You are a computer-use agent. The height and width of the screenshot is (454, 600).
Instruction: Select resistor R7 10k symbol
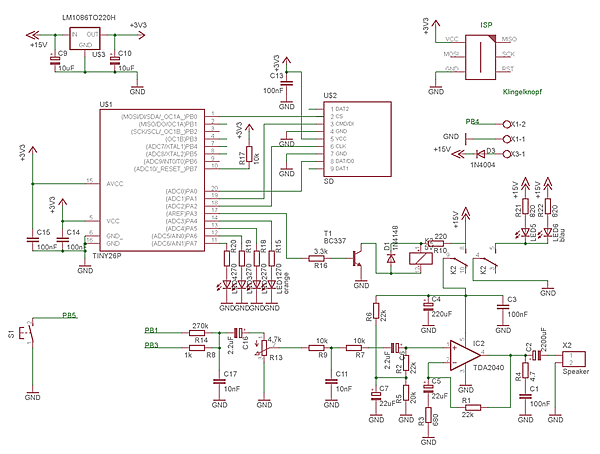(x=354, y=348)
